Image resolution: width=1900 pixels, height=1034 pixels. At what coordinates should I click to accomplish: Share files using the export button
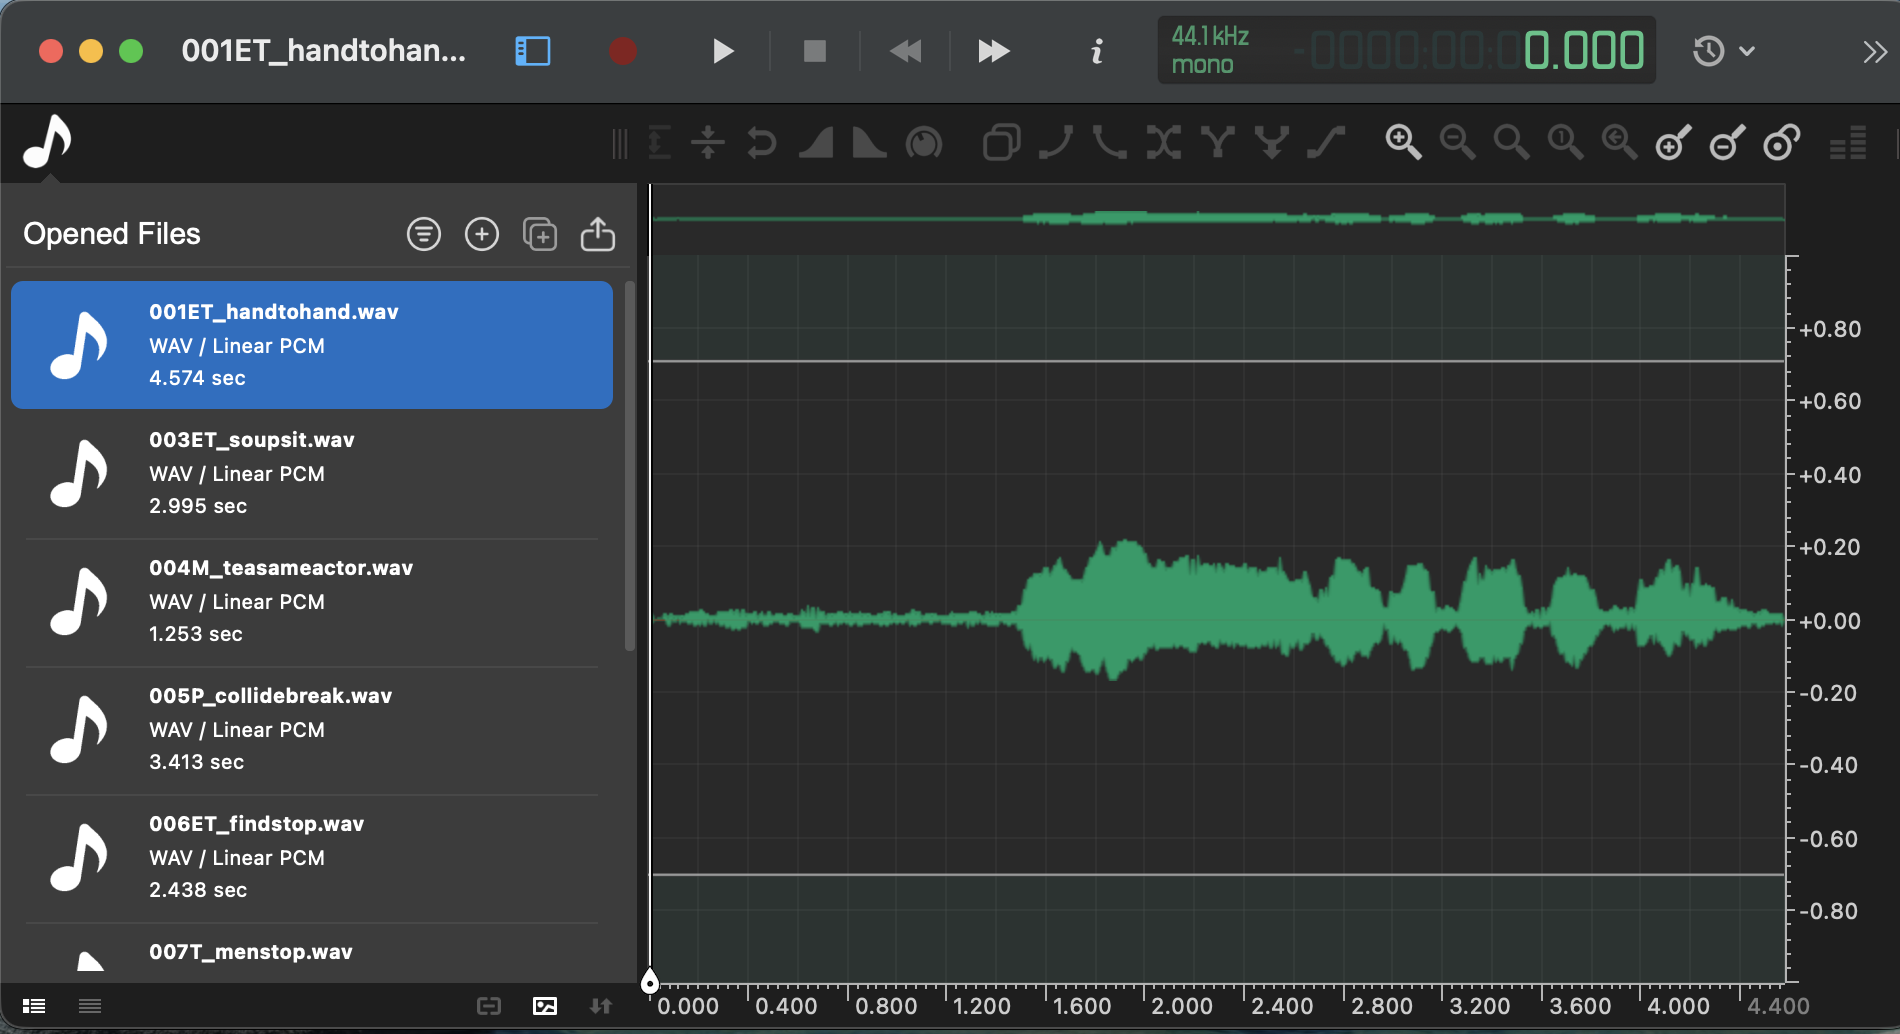click(597, 233)
